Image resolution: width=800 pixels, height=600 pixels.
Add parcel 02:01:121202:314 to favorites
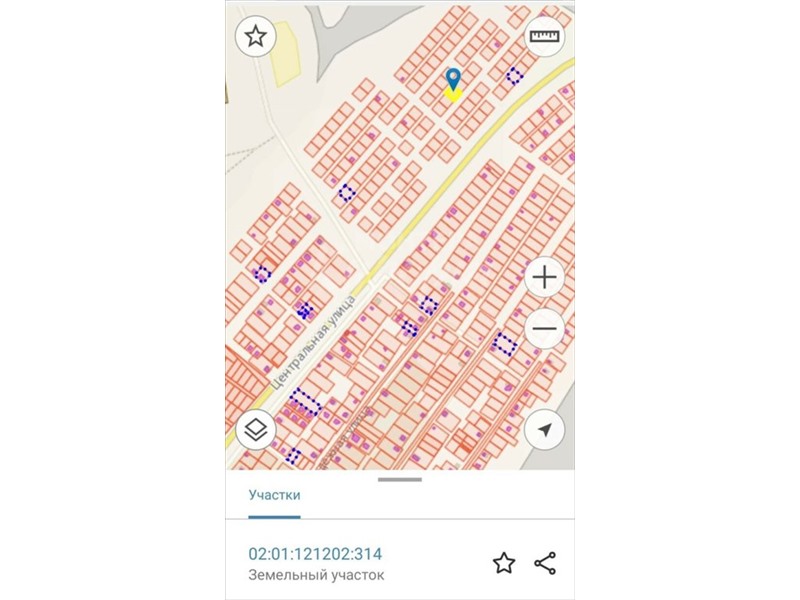tap(504, 563)
